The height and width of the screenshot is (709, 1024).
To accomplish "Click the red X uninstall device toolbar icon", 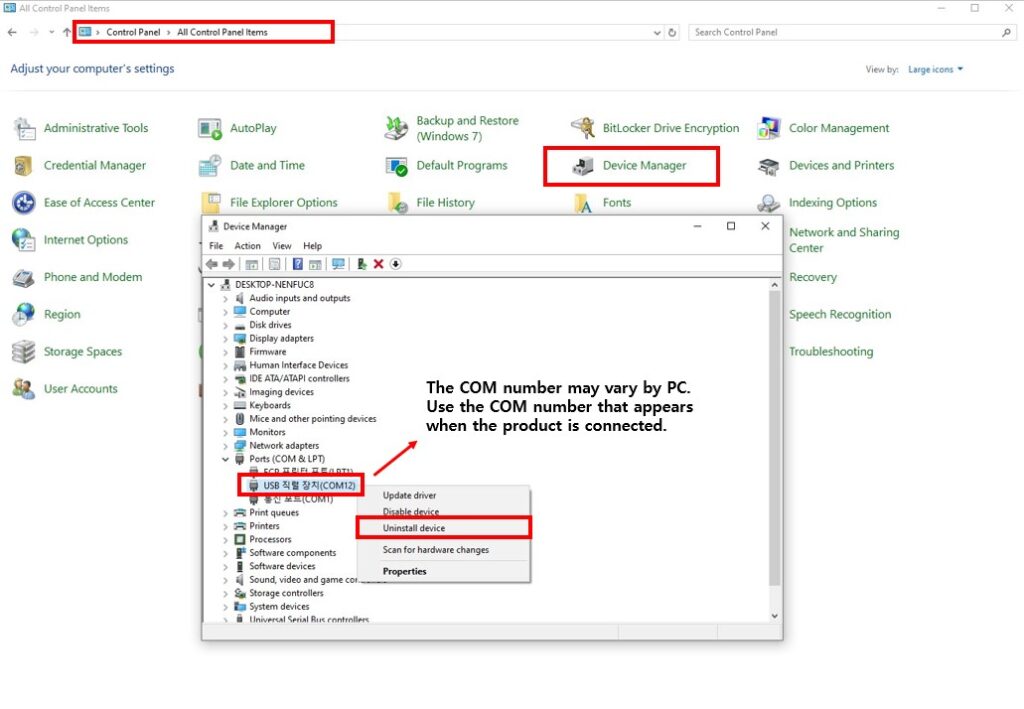I will click(x=378, y=264).
